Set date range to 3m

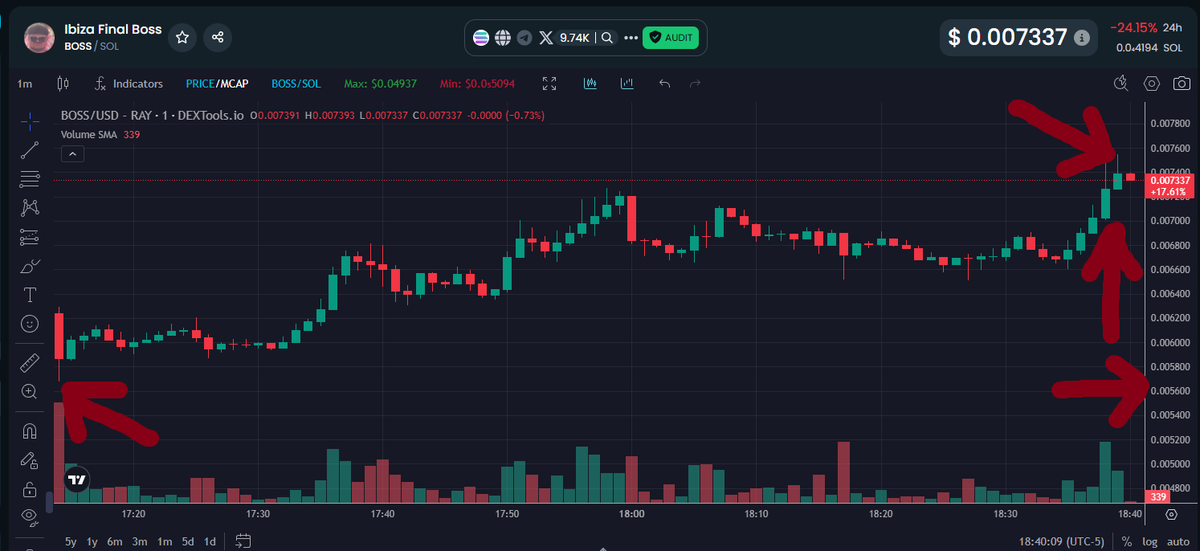(140, 541)
